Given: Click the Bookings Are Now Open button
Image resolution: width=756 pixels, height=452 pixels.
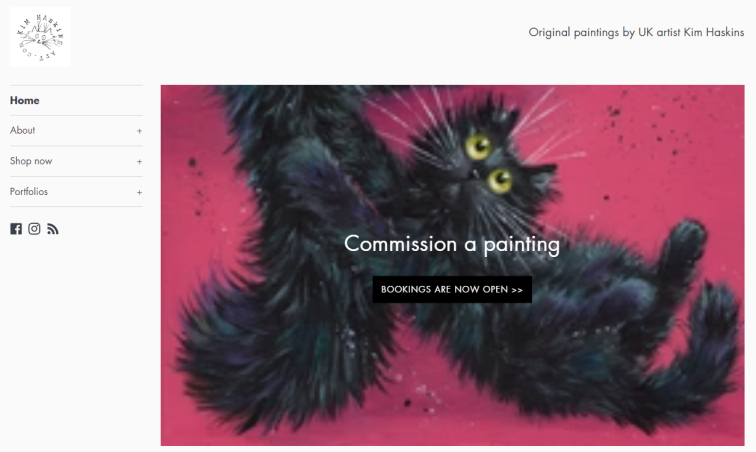Looking at the screenshot, I should [x=452, y=289].
